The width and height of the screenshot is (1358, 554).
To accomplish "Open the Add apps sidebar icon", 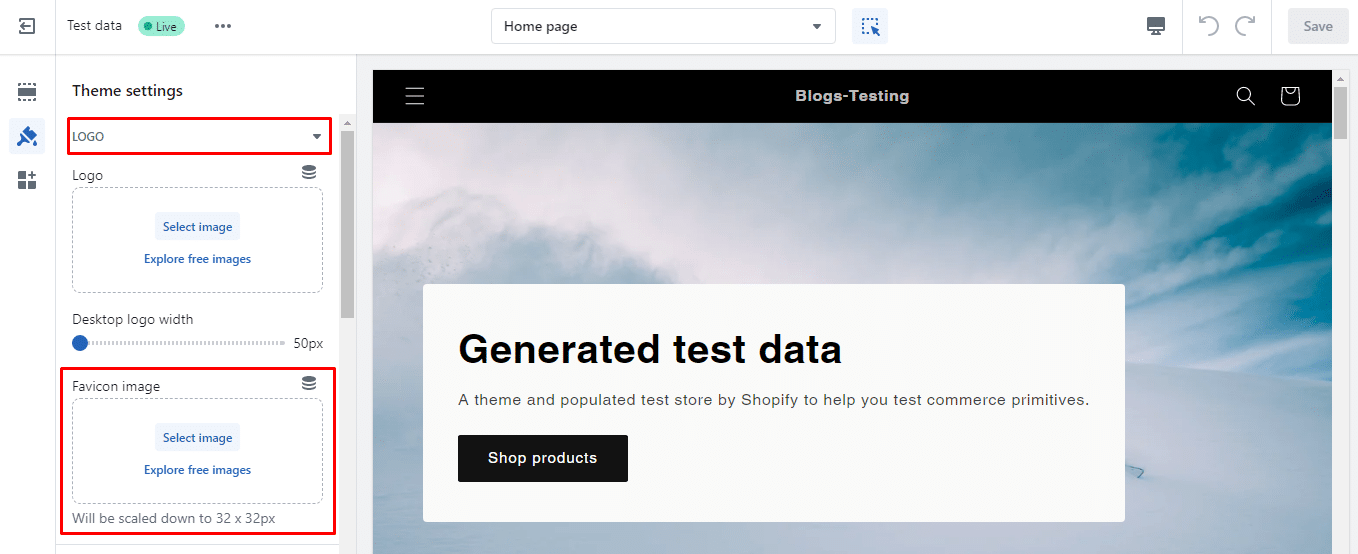I will [x=27, y=180].
